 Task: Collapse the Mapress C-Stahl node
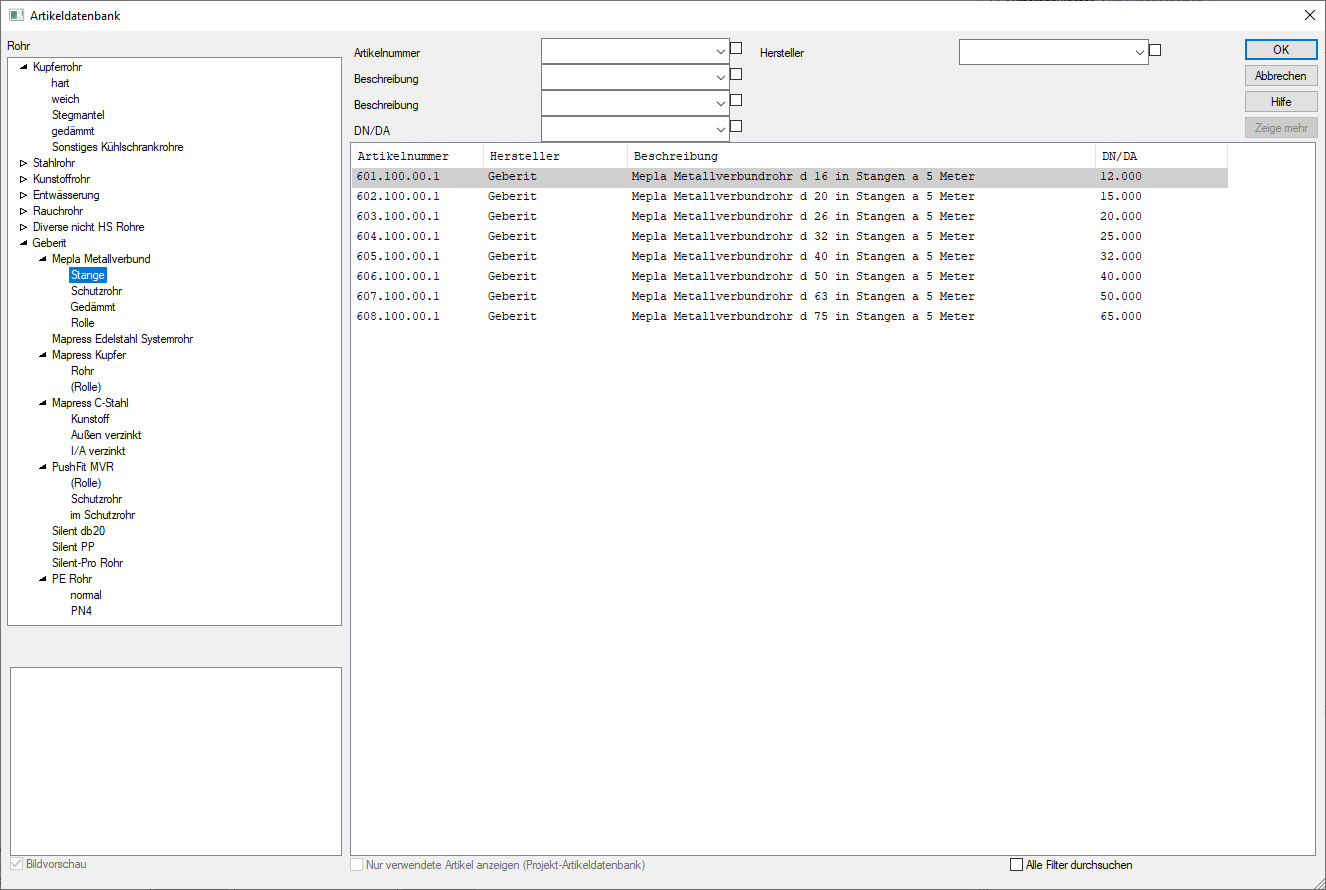coord(43,403)
